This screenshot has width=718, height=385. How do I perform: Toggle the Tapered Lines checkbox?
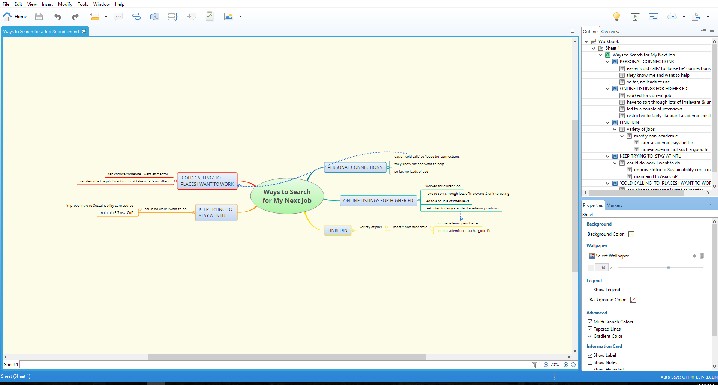coord(590,329)
